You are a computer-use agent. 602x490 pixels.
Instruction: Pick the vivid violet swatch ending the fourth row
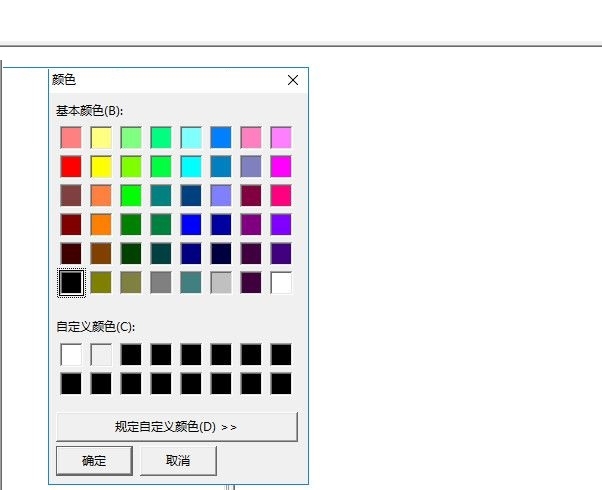point(281,225)
